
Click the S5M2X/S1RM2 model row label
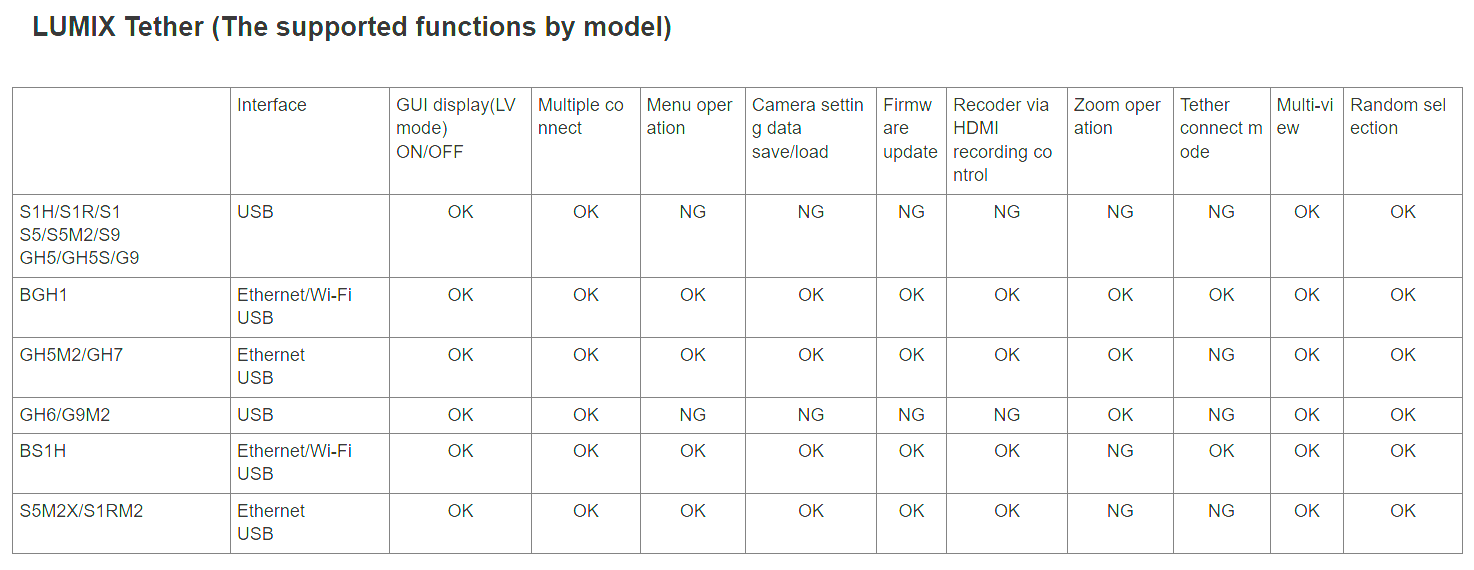point(81,511)
